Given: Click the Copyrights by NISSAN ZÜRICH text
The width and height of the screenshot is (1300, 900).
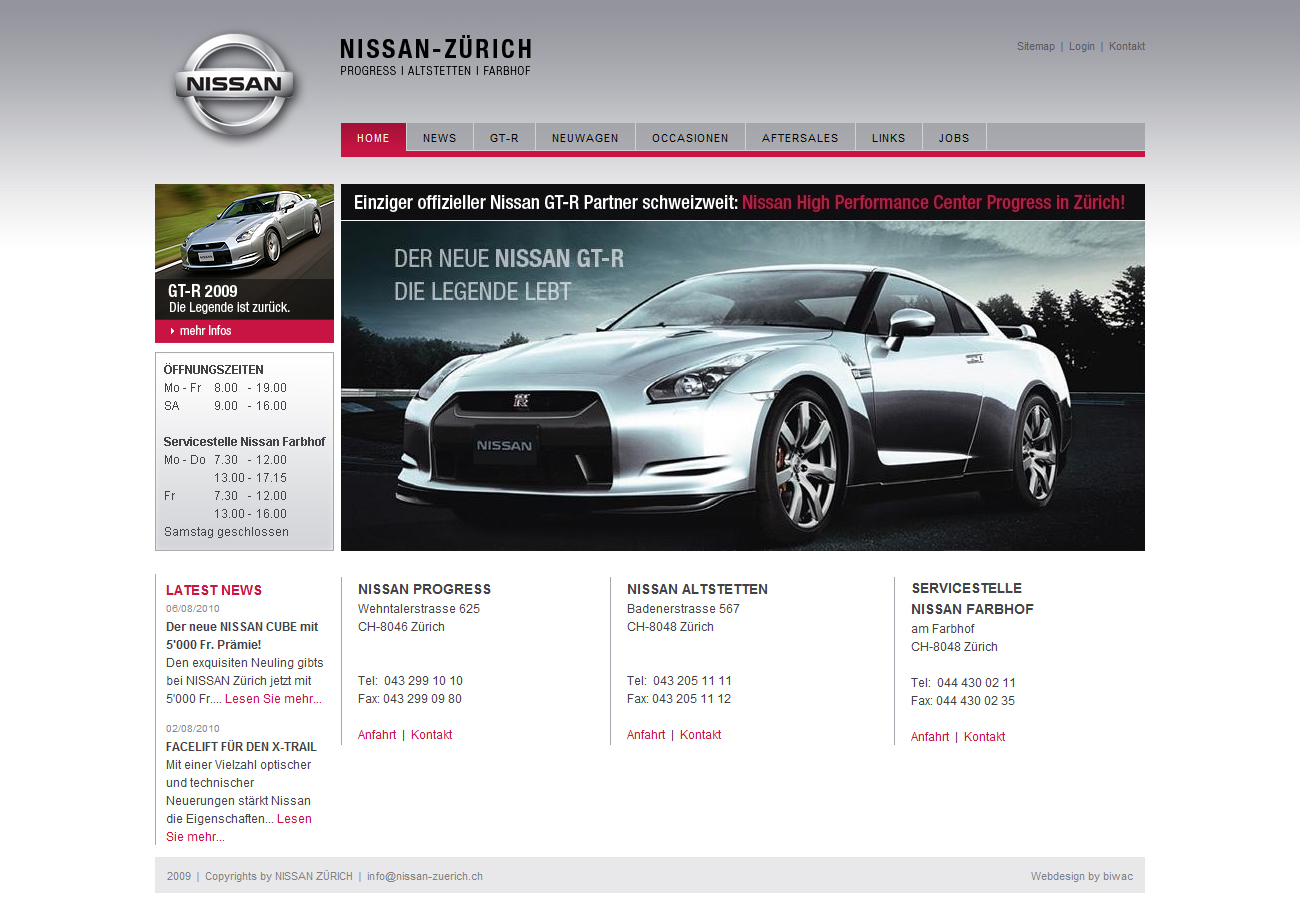Looking at the screenshot, I should 279,876.
